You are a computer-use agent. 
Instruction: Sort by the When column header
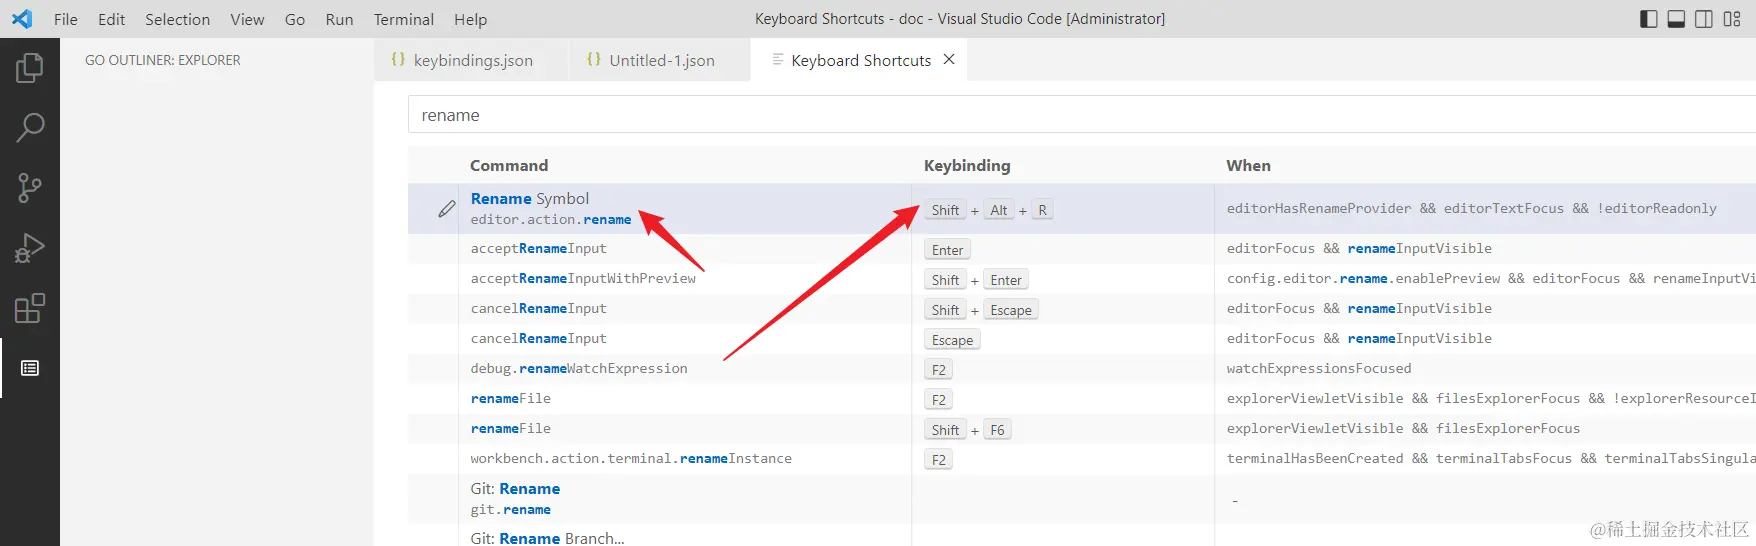pyautogui.click(x=1248, y=166)
